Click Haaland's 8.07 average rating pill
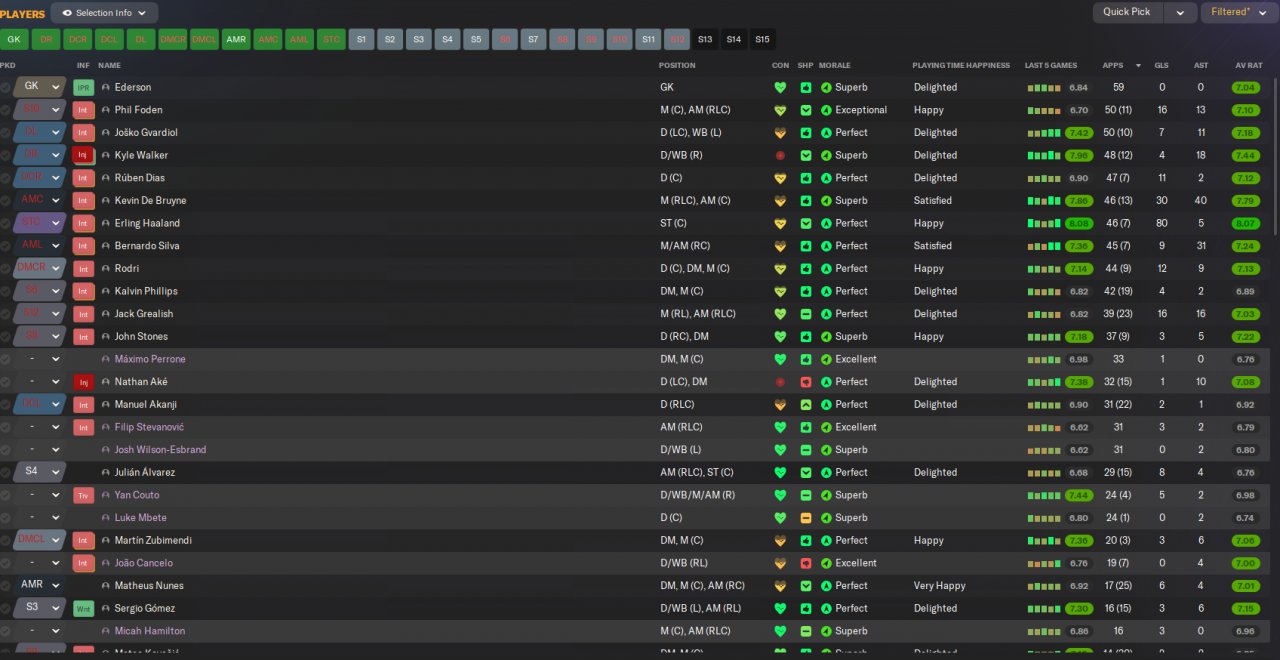The height and width of the screenshot is (660, 1280). [x=1245, y=224]
